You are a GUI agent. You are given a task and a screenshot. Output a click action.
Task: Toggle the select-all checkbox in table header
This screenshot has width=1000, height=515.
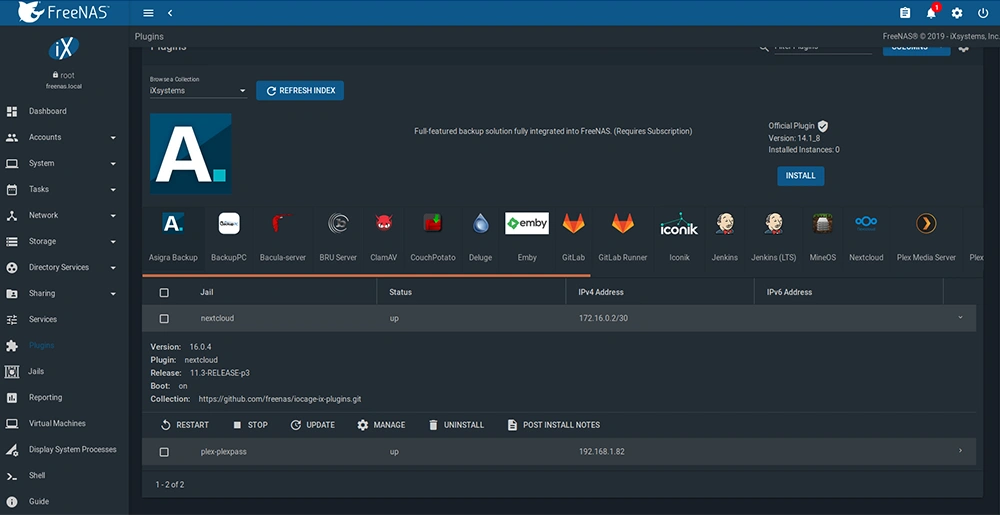(x=164, y=293)
